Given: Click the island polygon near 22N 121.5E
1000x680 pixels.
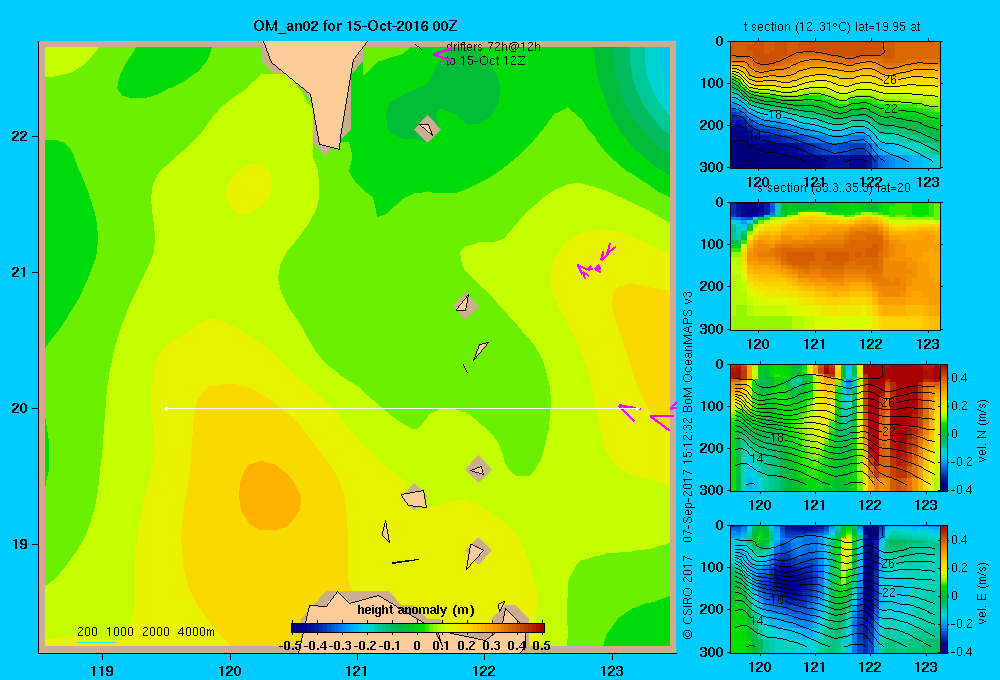Looking at the screenshot, I should pos(427,129).
